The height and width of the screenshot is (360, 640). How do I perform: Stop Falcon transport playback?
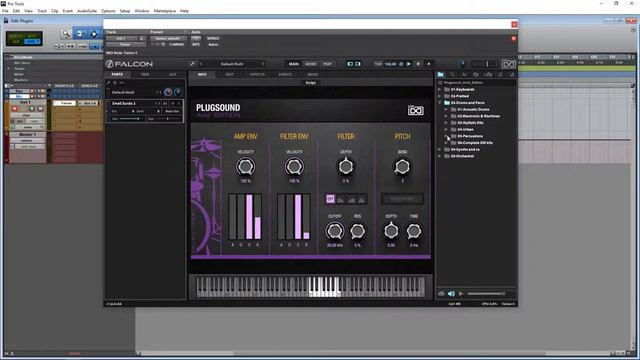[418, 64]
